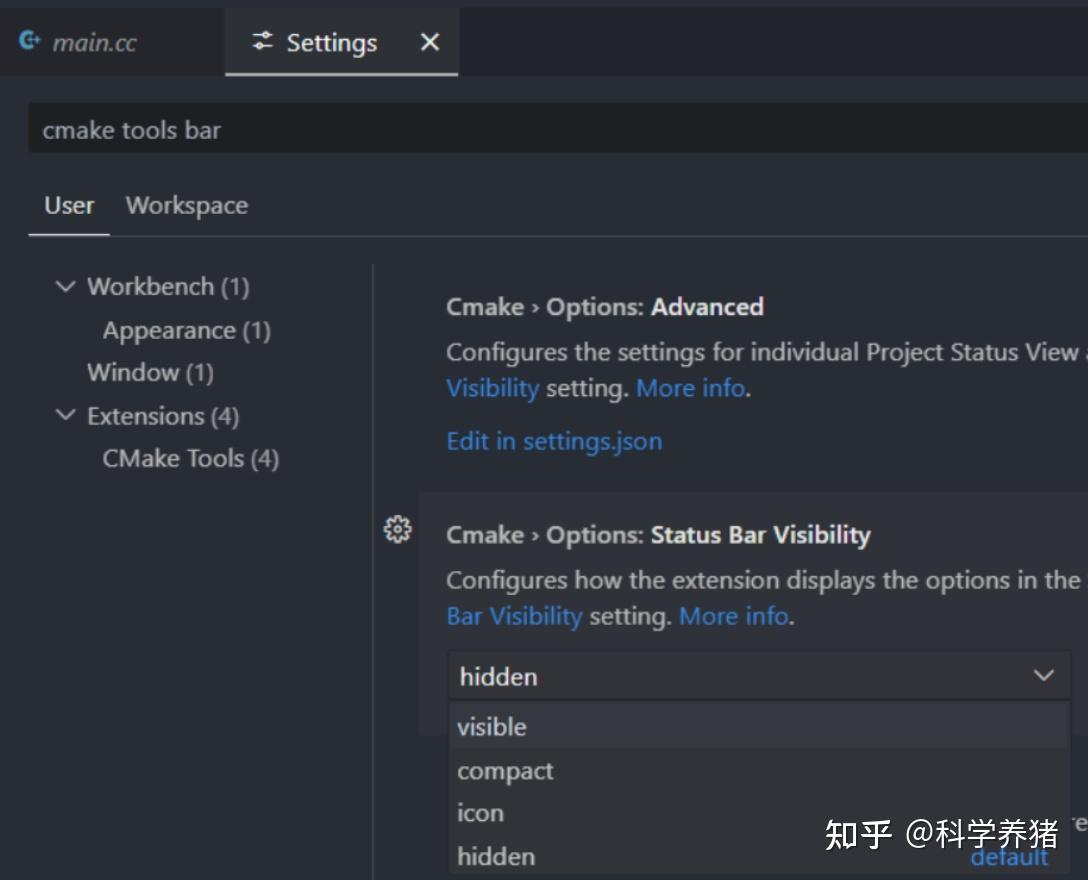
Task: Select compact from the dropdown options
Action: point(505,770)
